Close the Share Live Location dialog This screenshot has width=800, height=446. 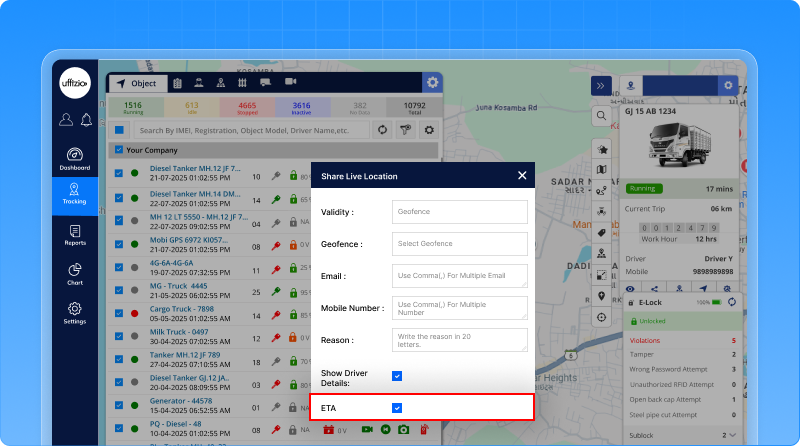[x=521, y=176]
